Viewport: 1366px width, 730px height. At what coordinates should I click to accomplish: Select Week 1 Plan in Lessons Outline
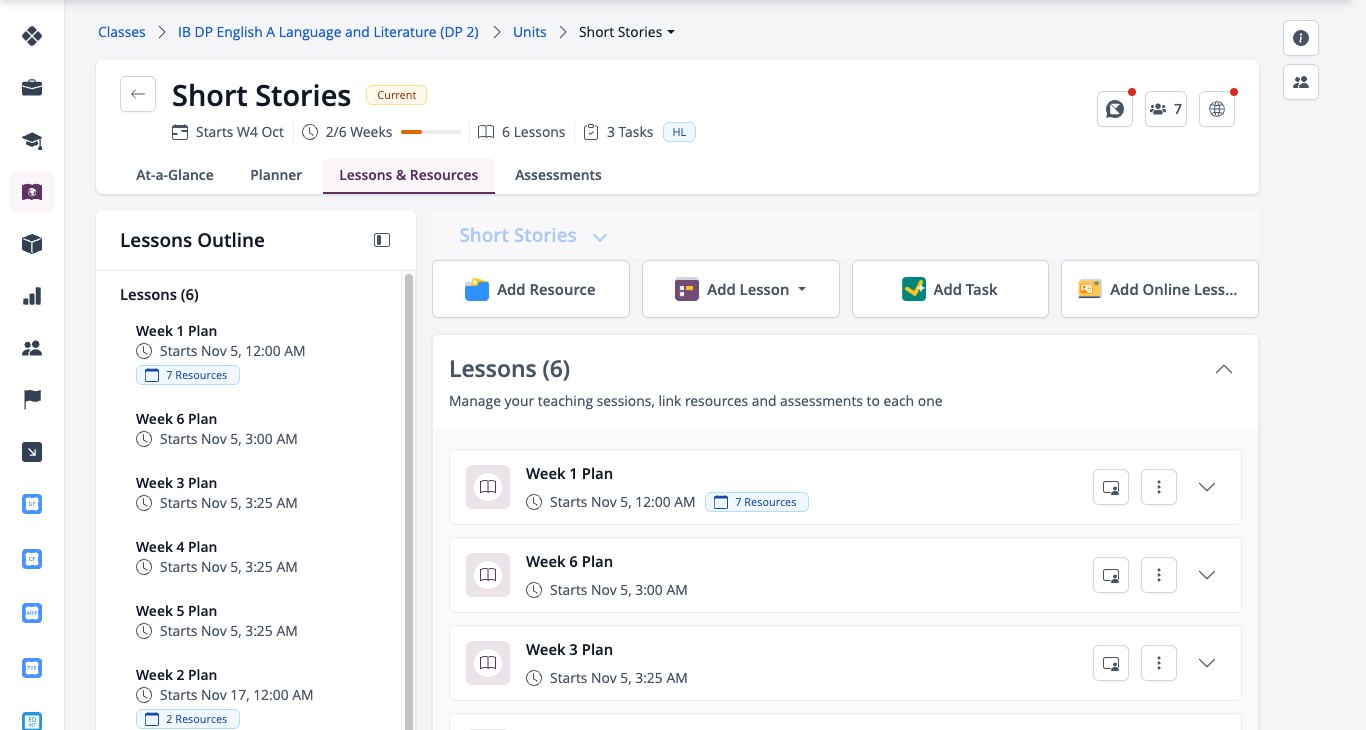pos(176,331)
